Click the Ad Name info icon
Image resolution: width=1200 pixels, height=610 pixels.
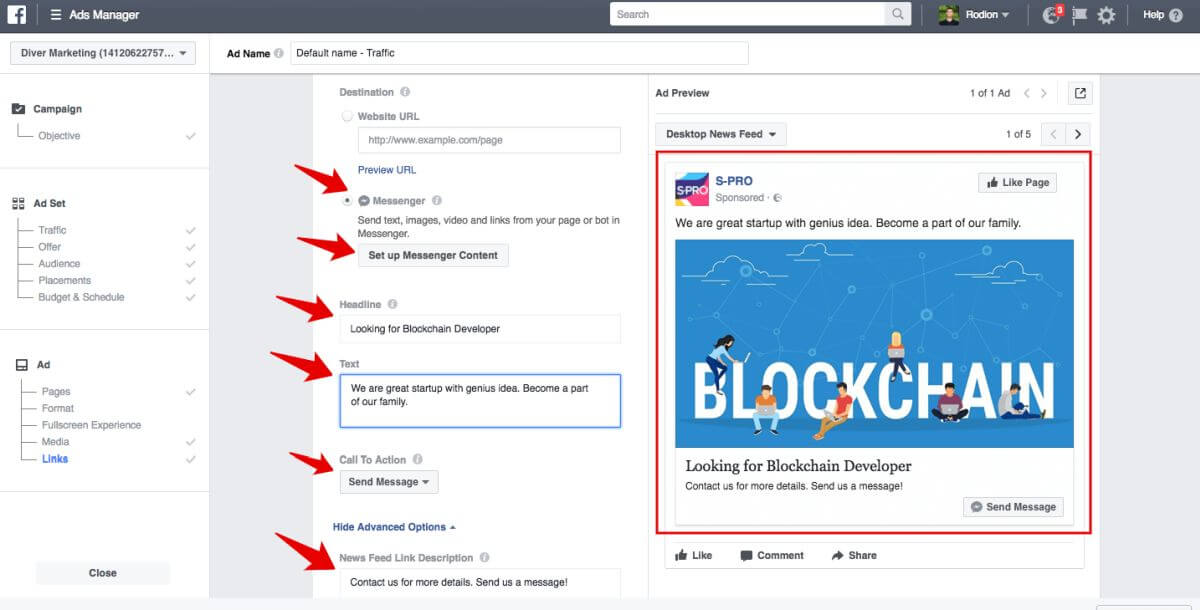(x=279, y=54)
